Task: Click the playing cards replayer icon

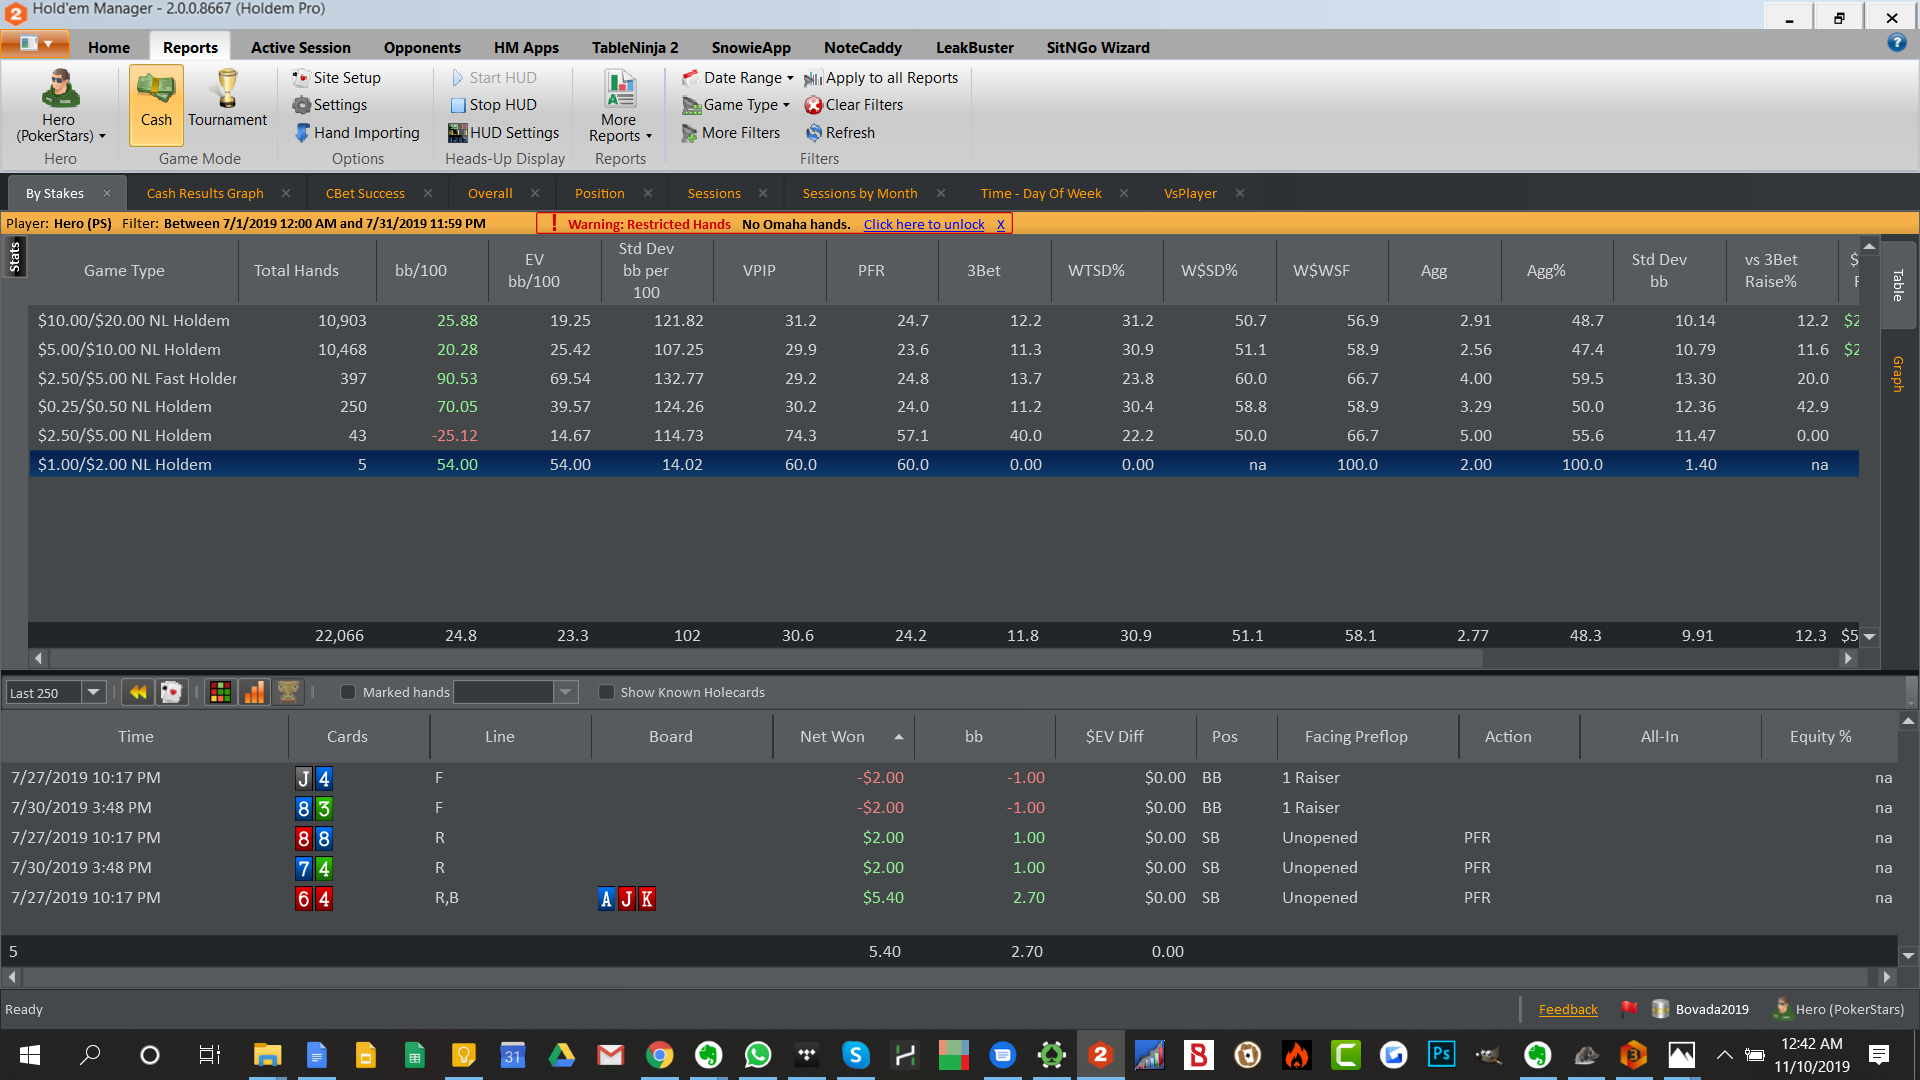Action: pyautogui.click(x=171, y=692)
